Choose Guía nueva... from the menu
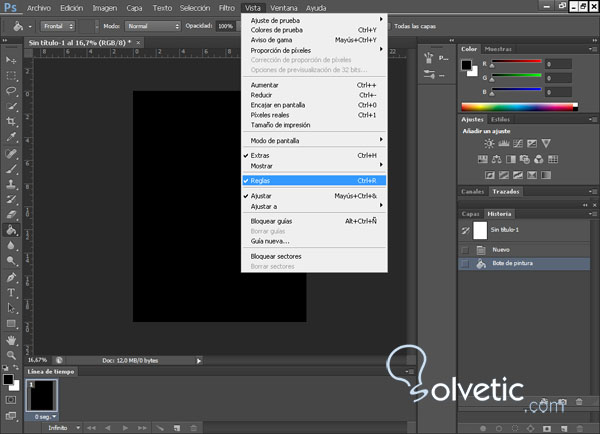Screen dimensions: 600x434 tap(270, 240)
